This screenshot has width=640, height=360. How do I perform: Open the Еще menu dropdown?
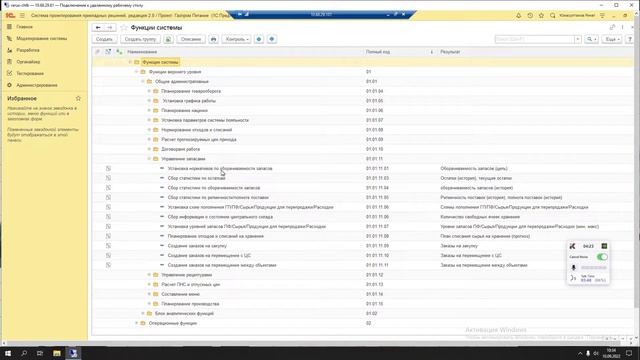[612, 39]
